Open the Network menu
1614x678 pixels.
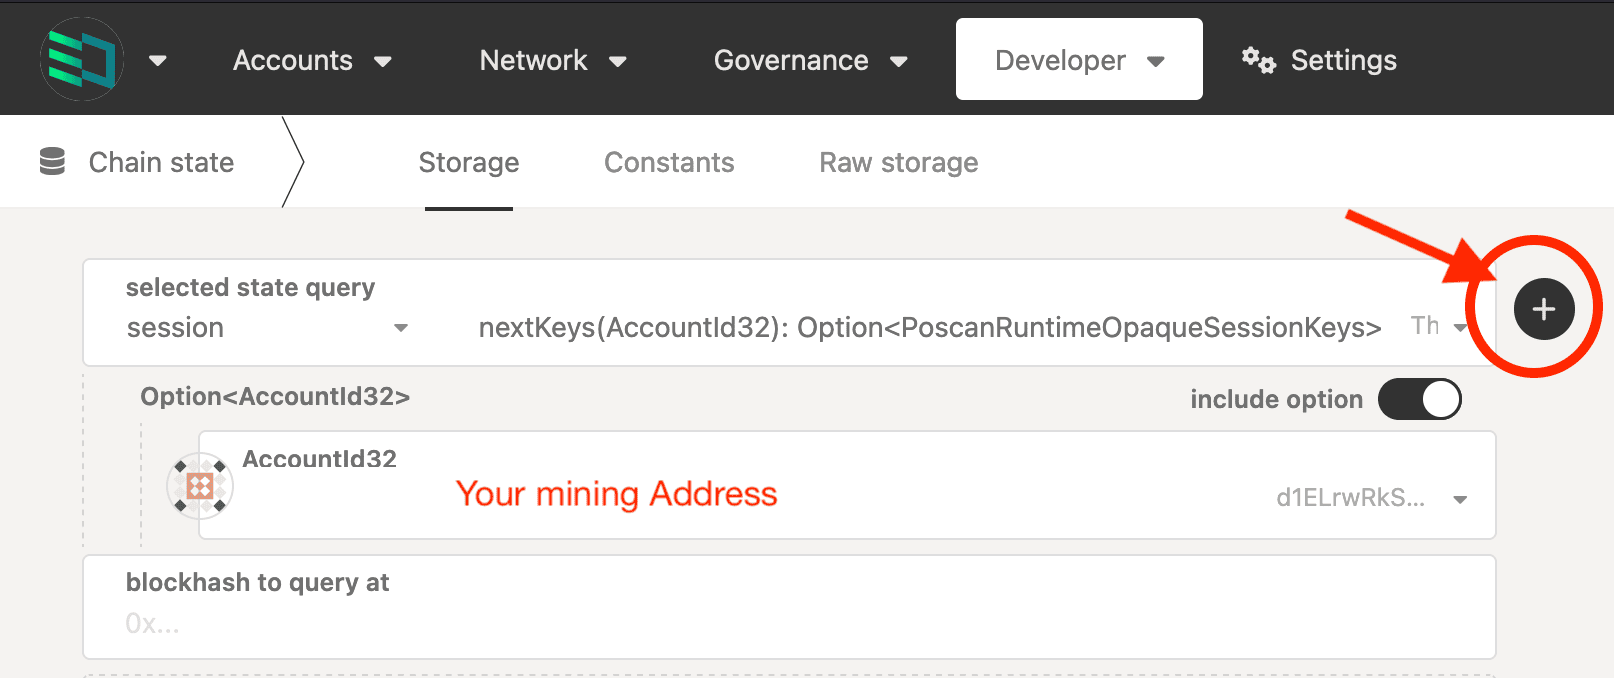[x=552, y=61]
